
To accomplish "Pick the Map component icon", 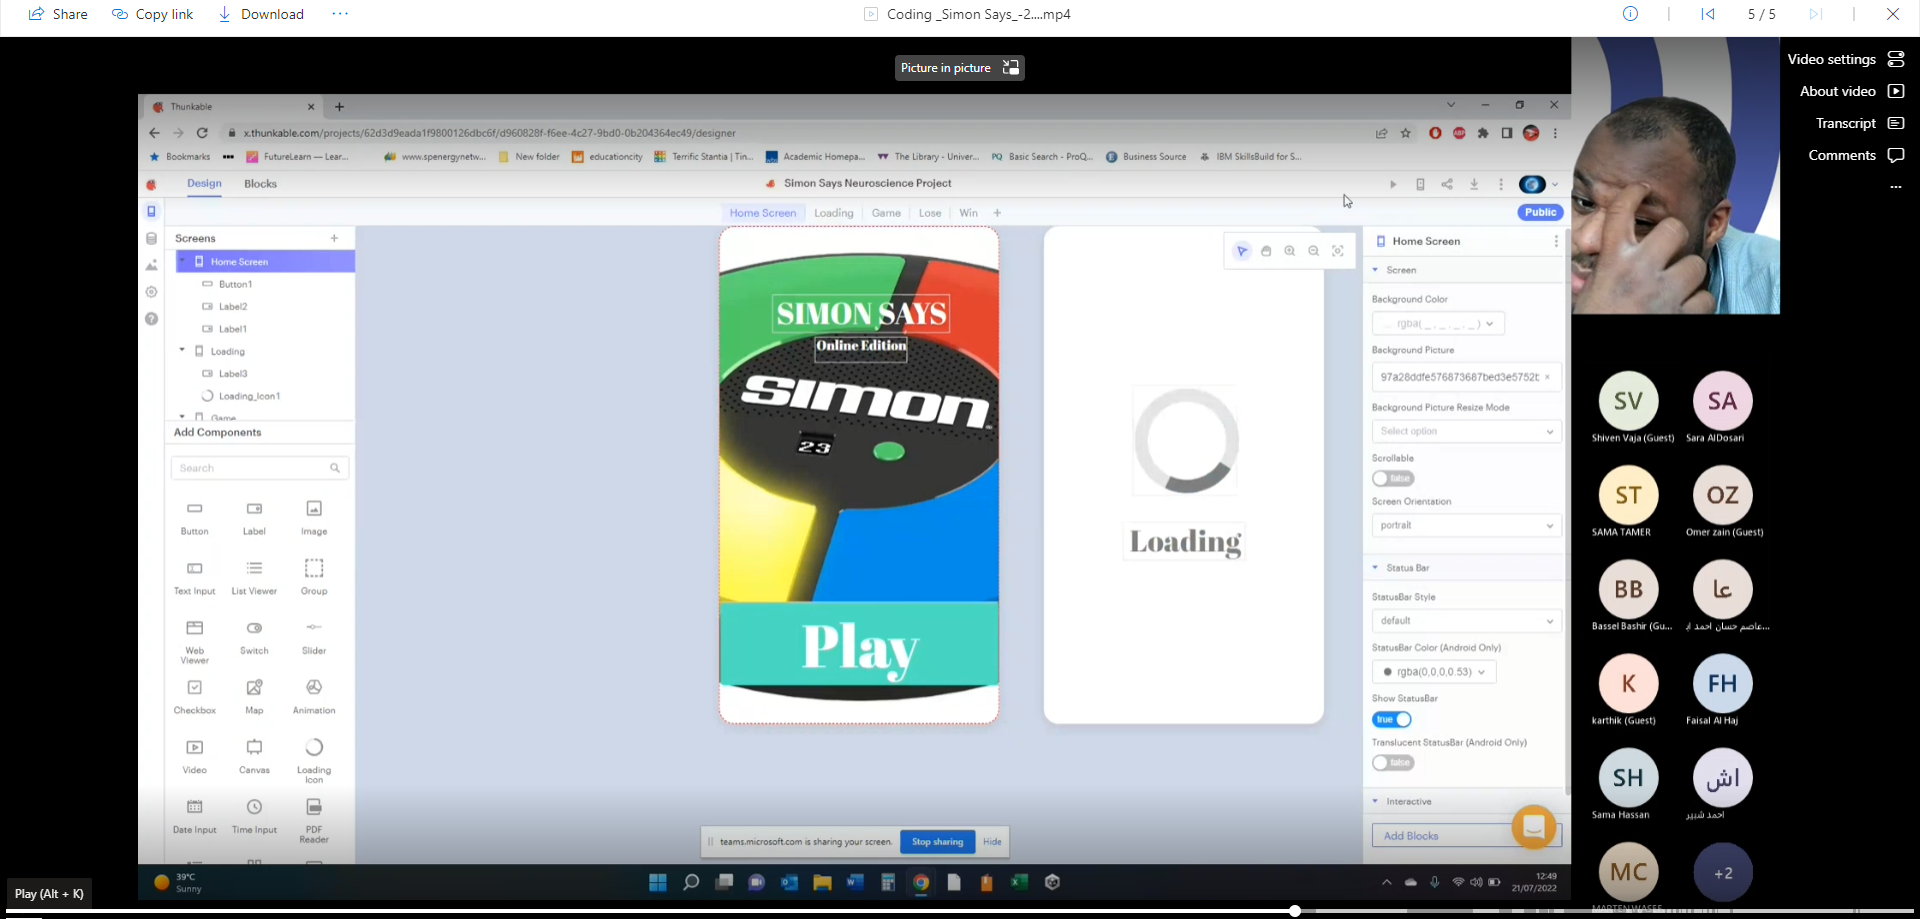I will point(254,688).
